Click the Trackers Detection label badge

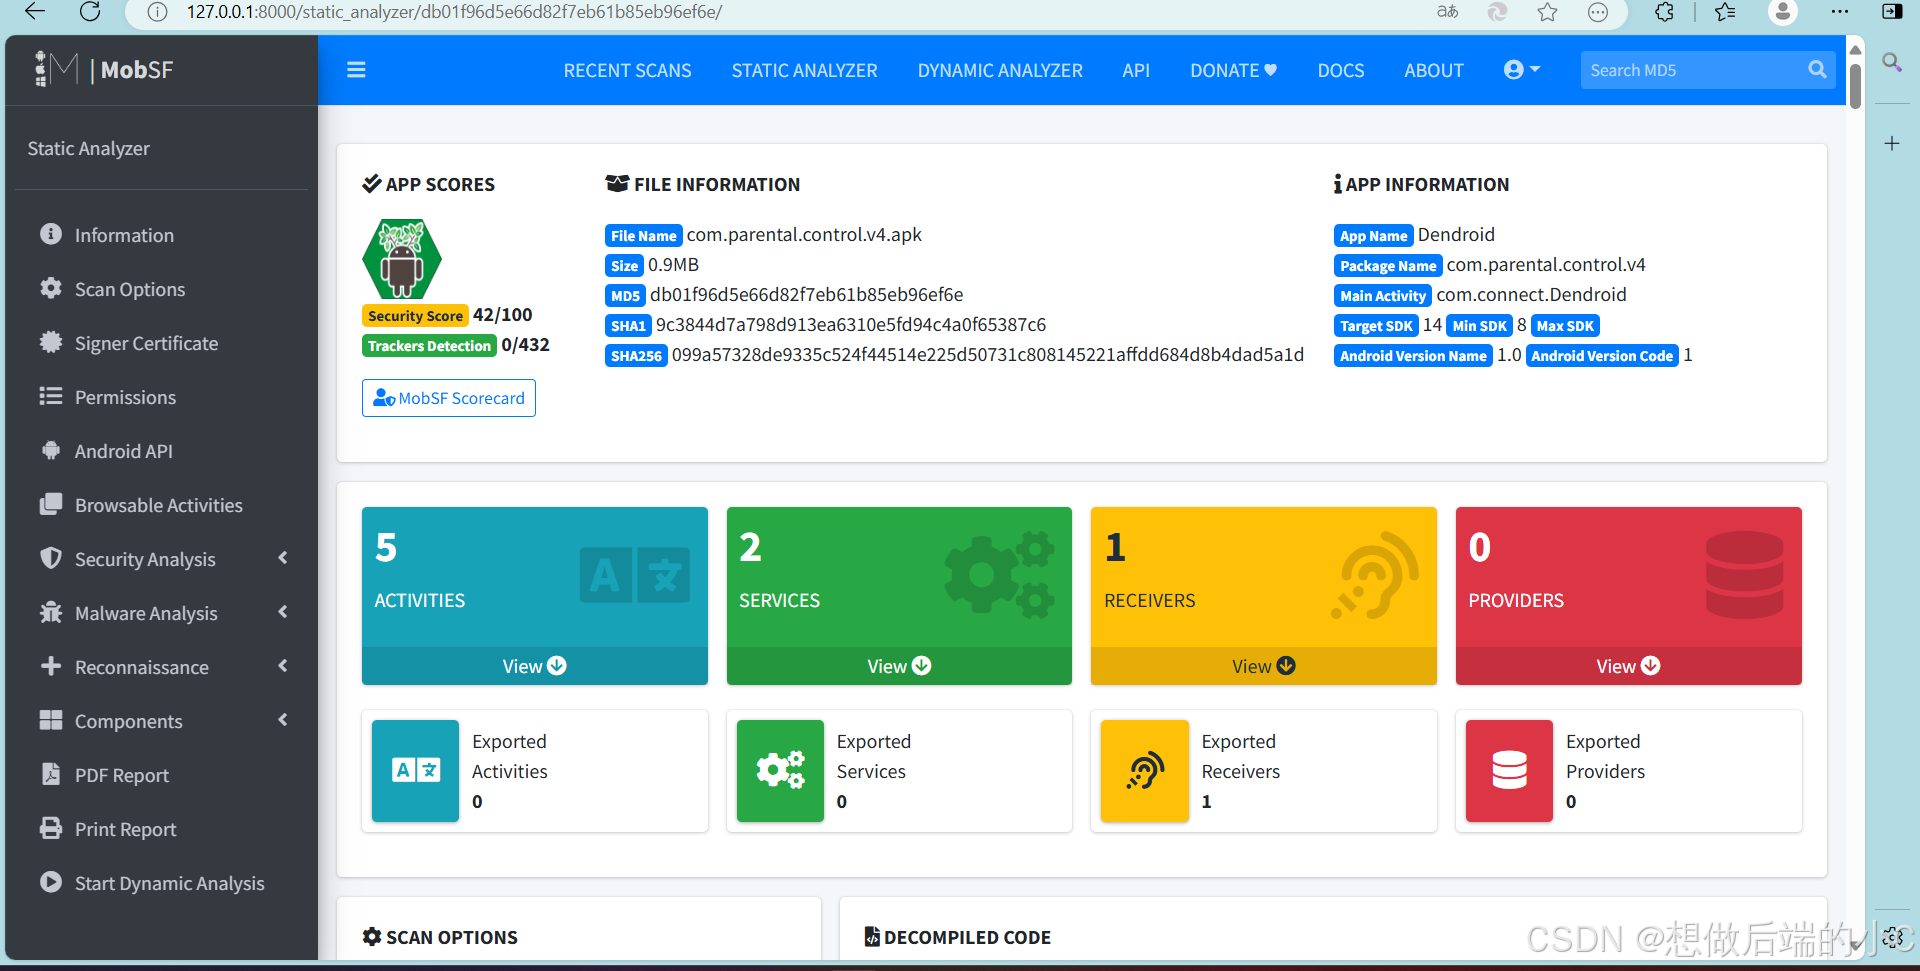click(429, 346)
